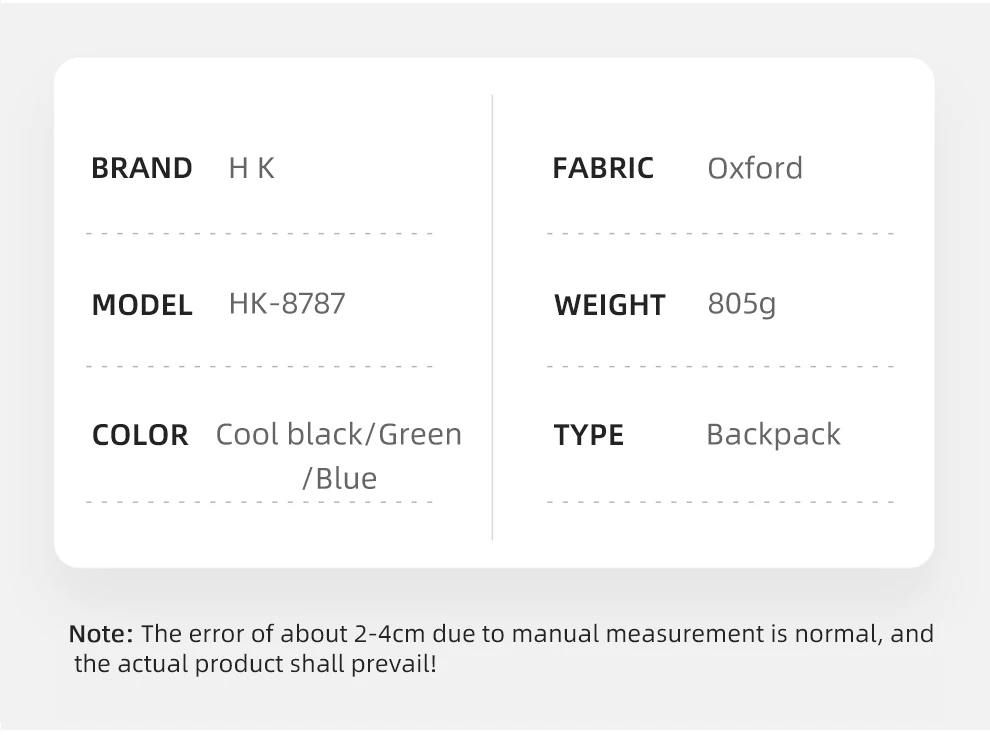
Task: Click the MODEL label
Action: click(142, 304)
